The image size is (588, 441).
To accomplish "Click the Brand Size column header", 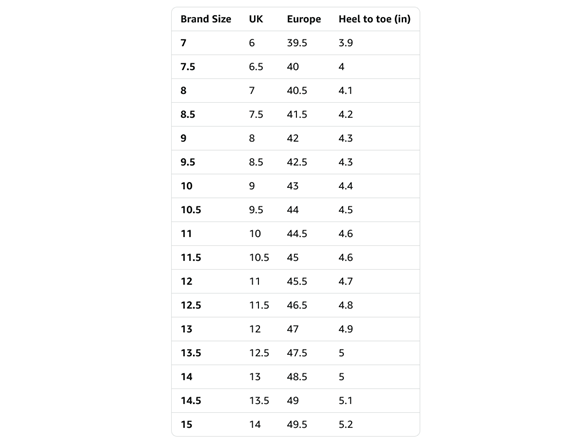I will [x=206, y=19].
